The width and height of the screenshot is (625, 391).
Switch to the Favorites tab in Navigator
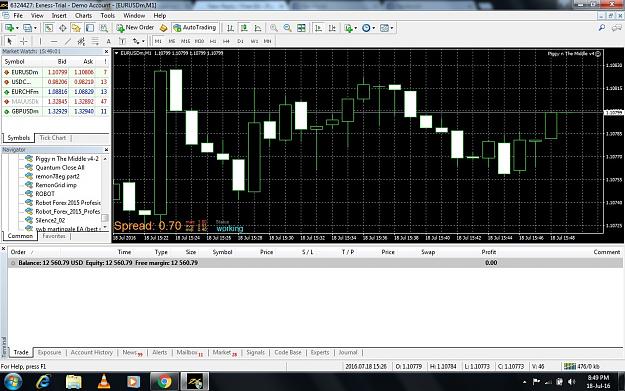pos(54,236)
